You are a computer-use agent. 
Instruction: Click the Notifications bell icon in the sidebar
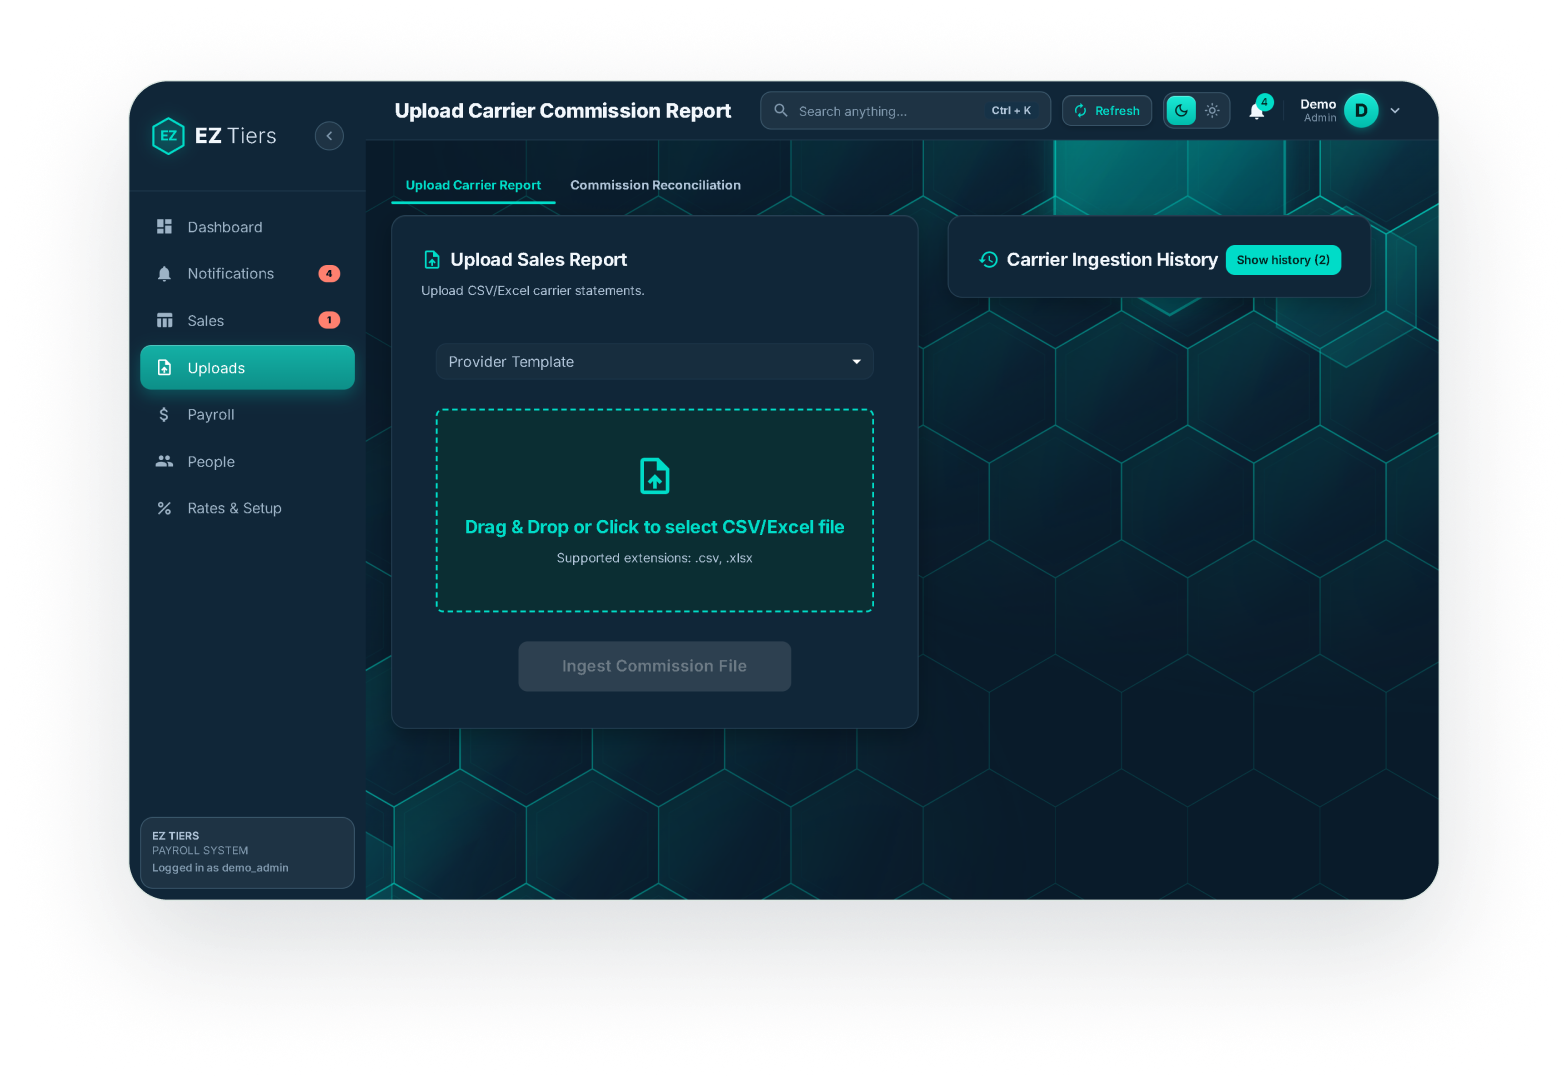coord(164,274)
